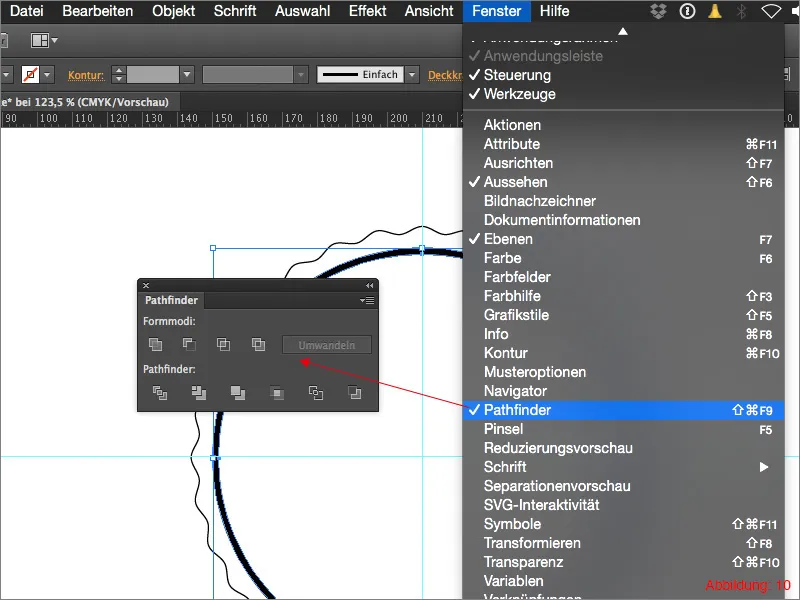Click the stroke color swatch
This screenshot has height=600, width=800.
click(x=31, y=75)
